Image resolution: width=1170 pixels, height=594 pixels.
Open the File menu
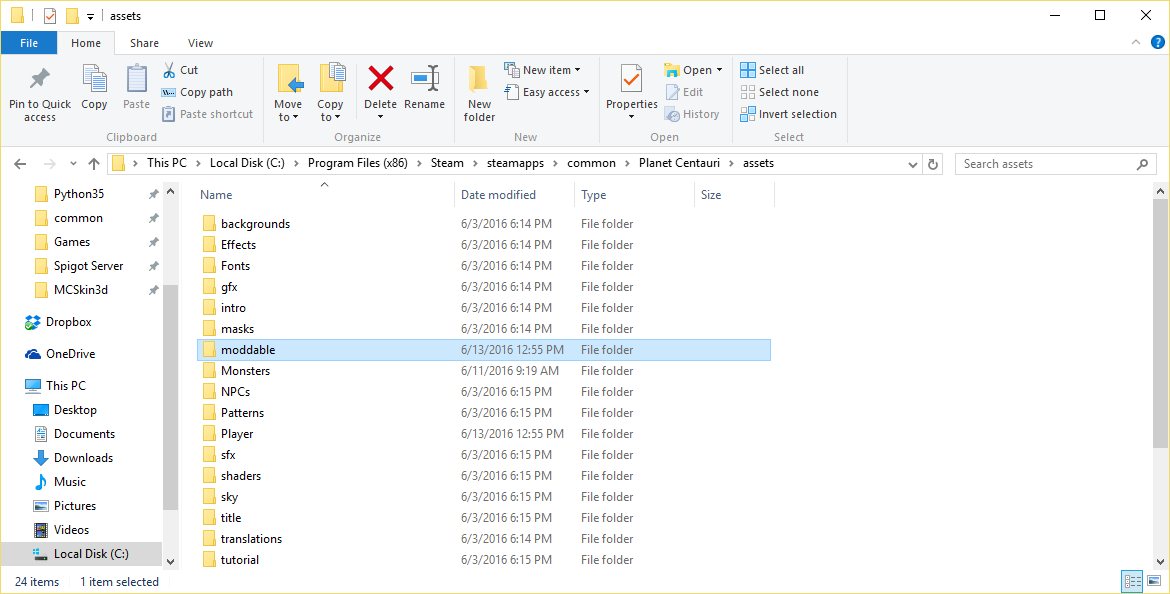29,43
